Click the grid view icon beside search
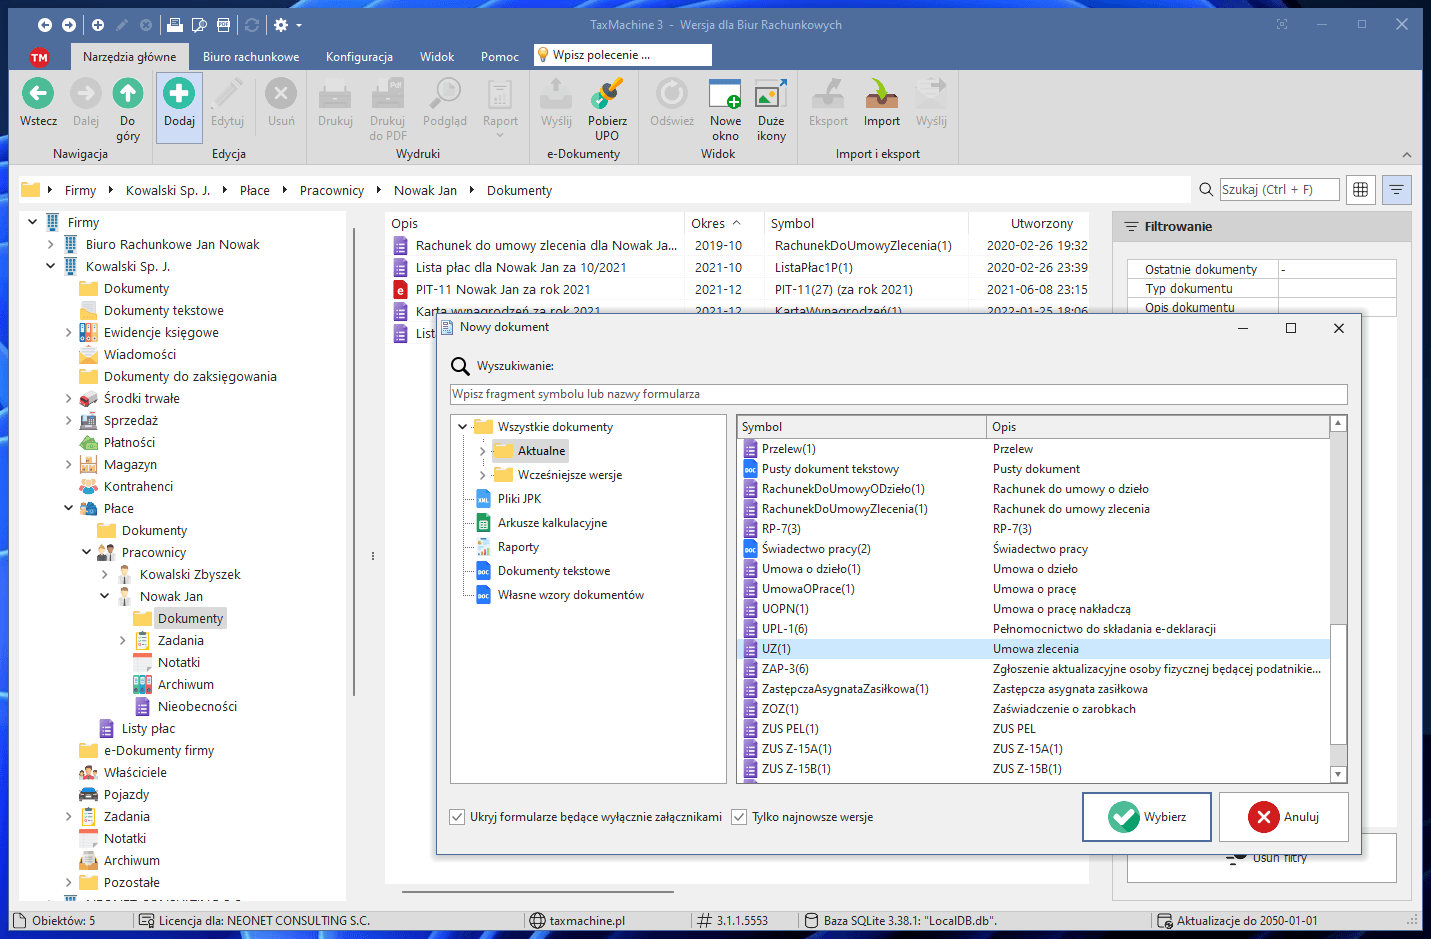This screenshot has height=939, width=1431. (x=1360, y=190)
